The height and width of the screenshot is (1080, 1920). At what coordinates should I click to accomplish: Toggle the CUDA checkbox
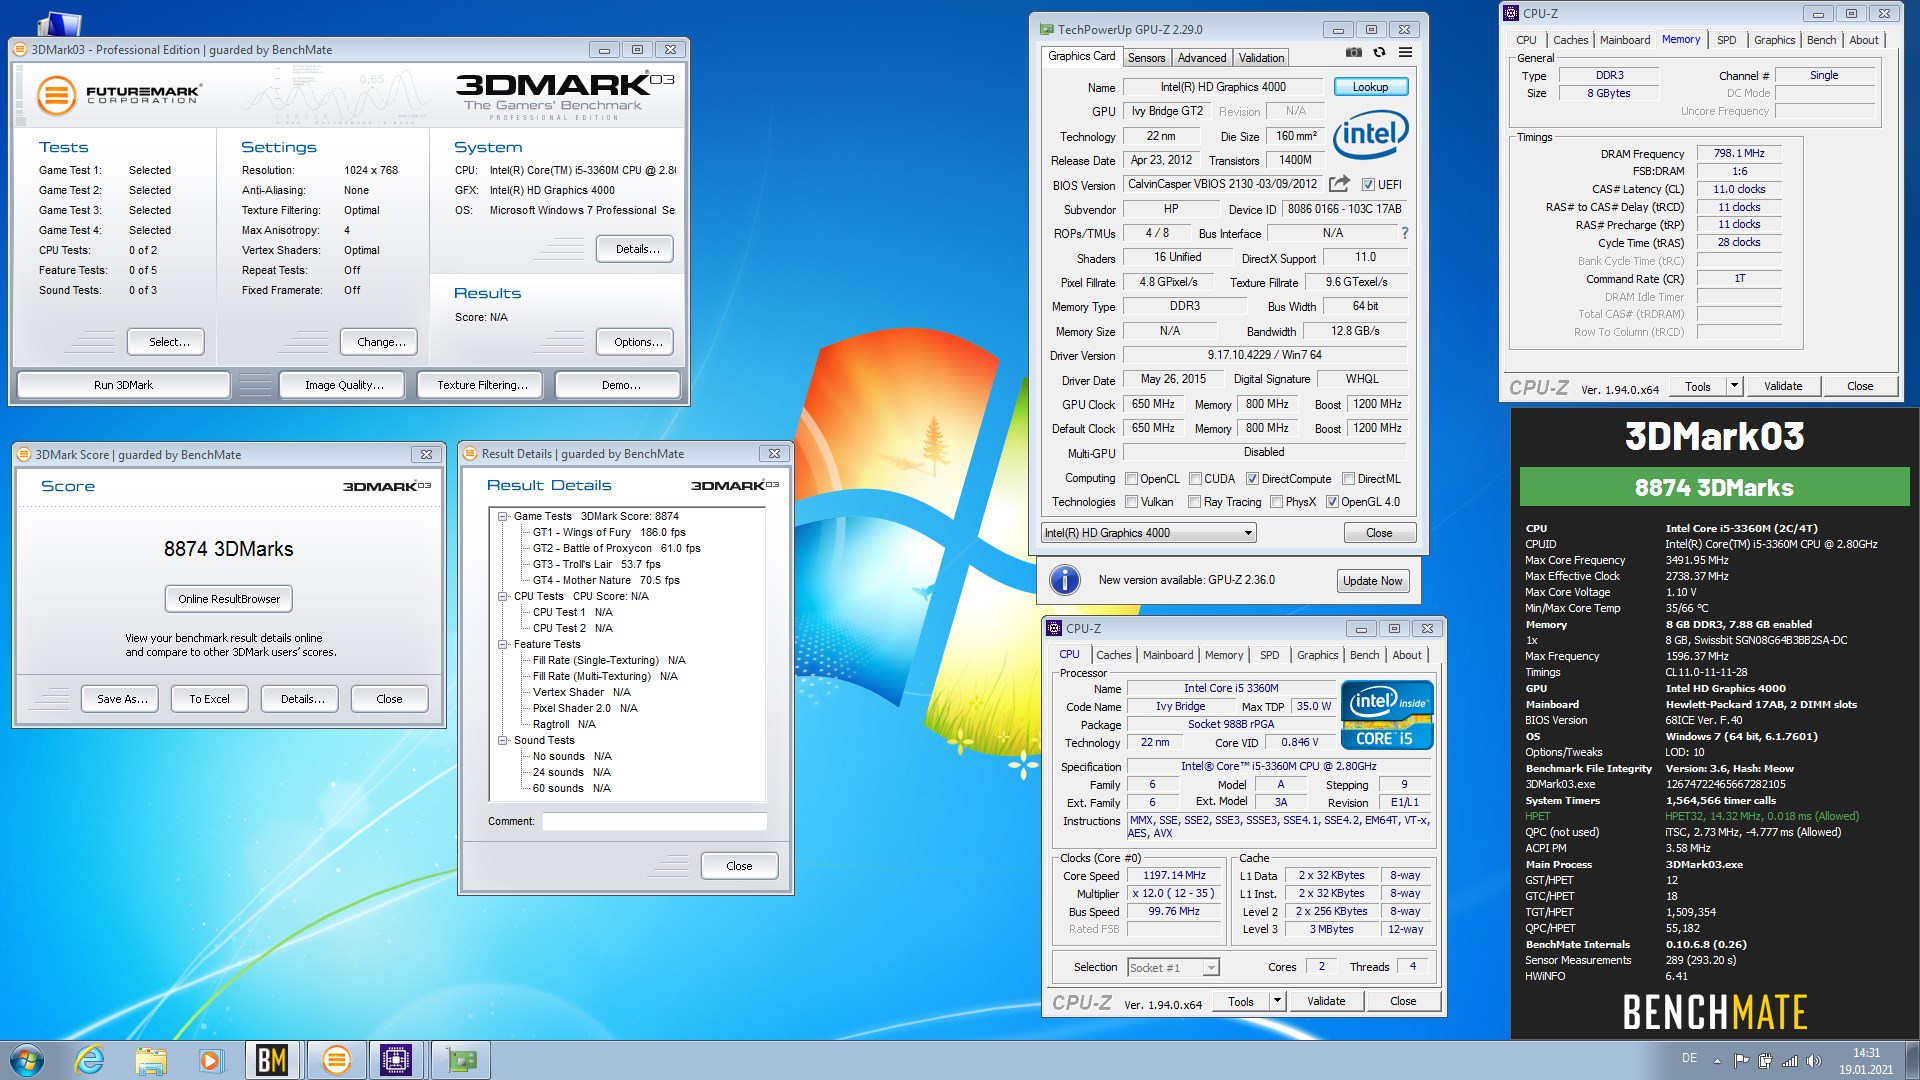[x=1195, y=479]
